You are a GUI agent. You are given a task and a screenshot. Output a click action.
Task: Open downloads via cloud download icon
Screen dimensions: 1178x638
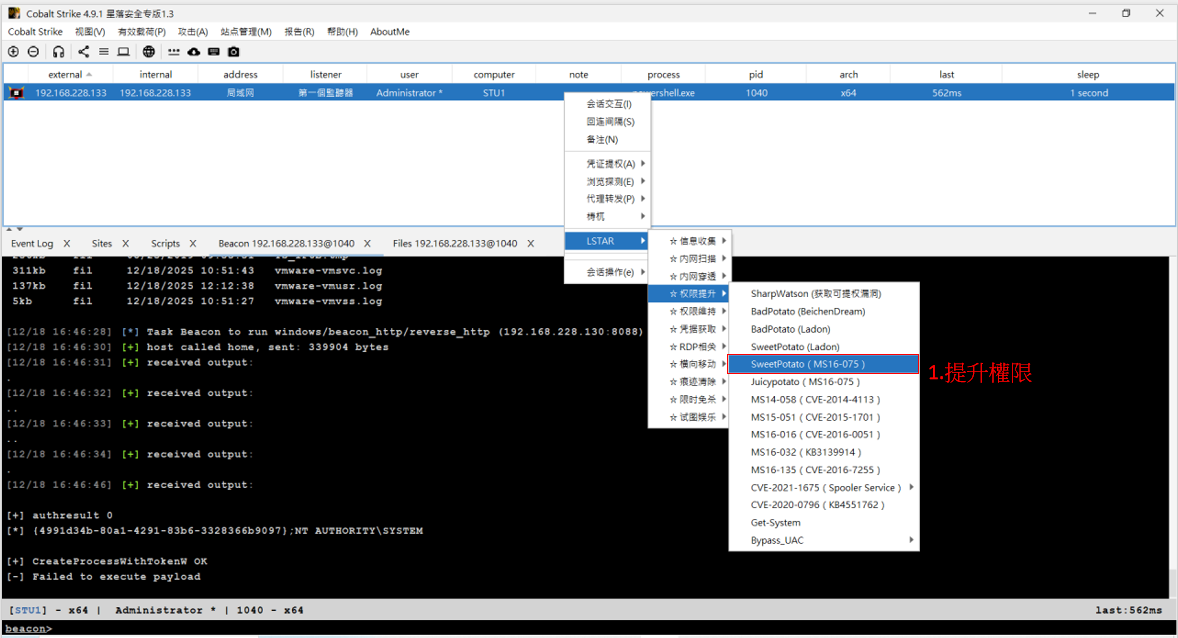point(194,52)
